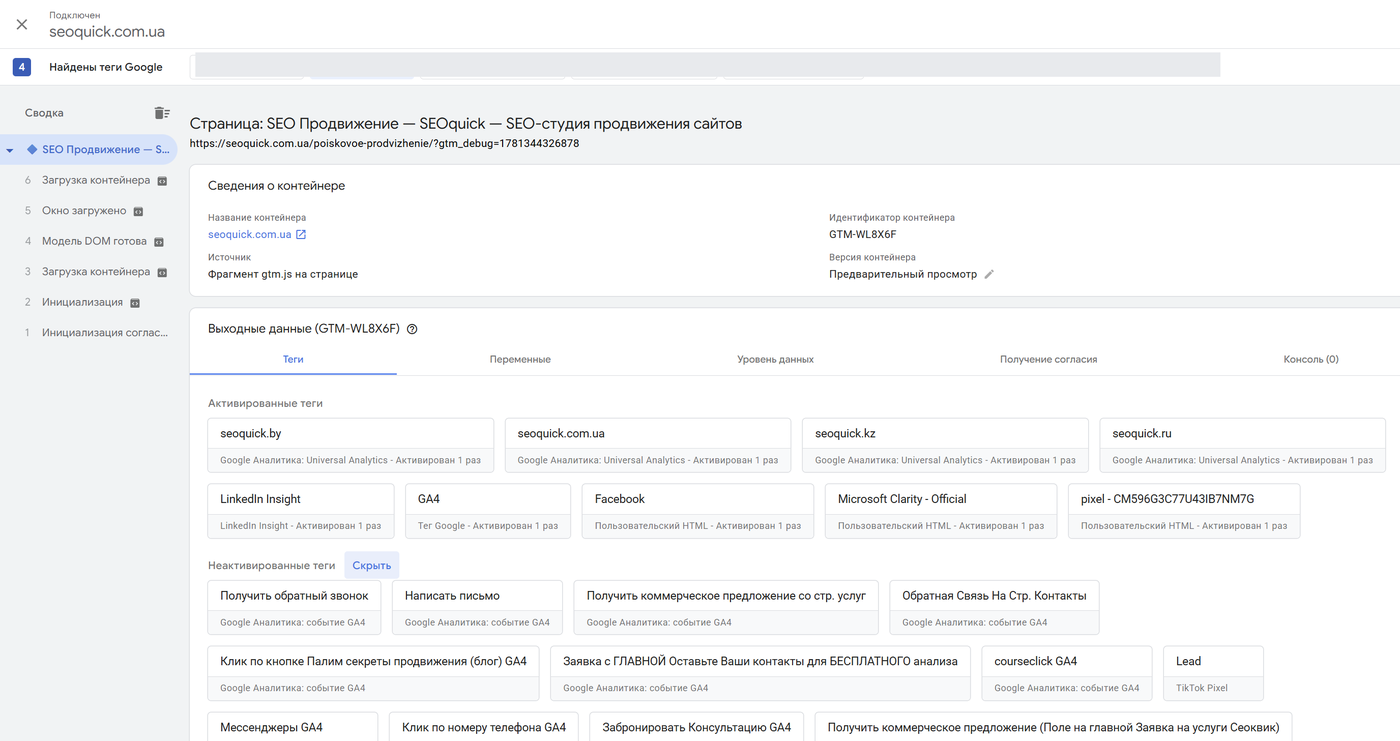The width and height of the screenshot is (1400, 741).
Task: Switch to the Переменные tab
Action: click(520, 359)
